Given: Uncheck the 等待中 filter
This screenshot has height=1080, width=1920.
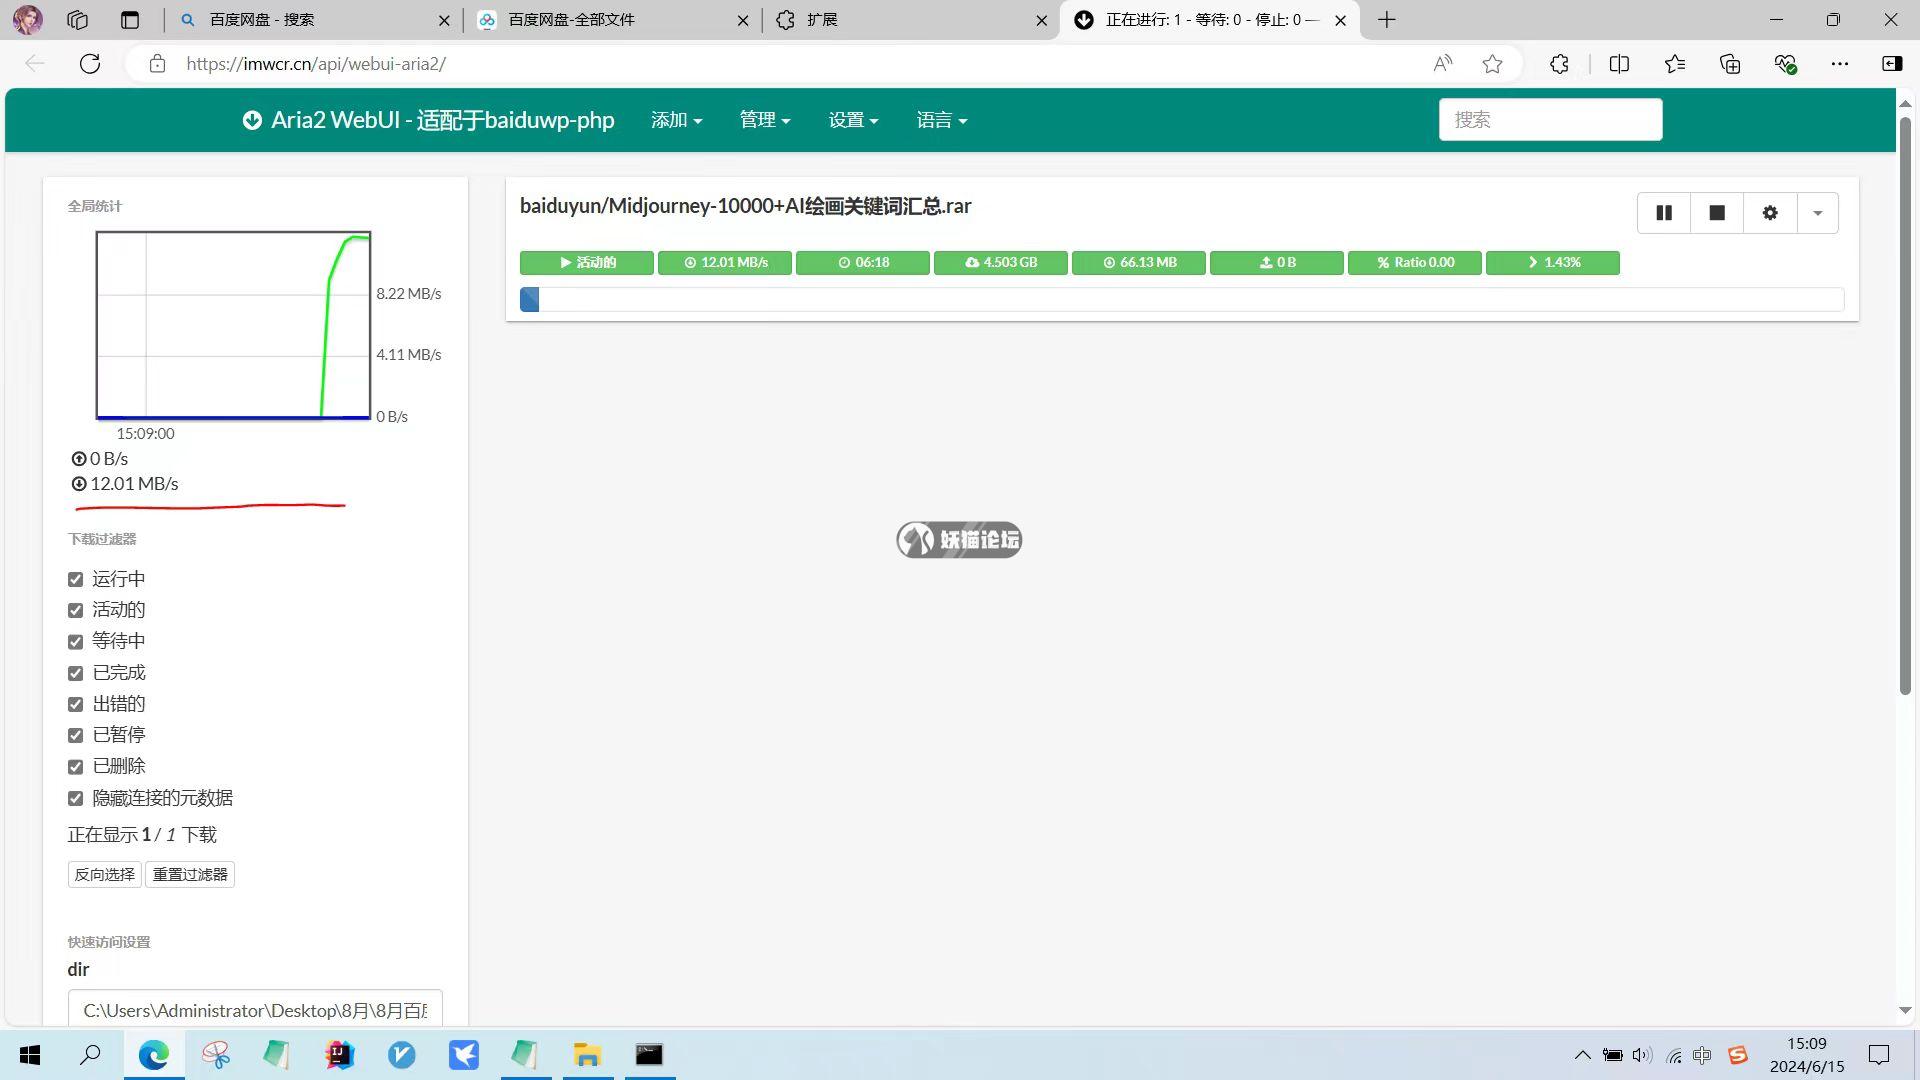Looking at the screenshot, I should (x=75, y=641).
